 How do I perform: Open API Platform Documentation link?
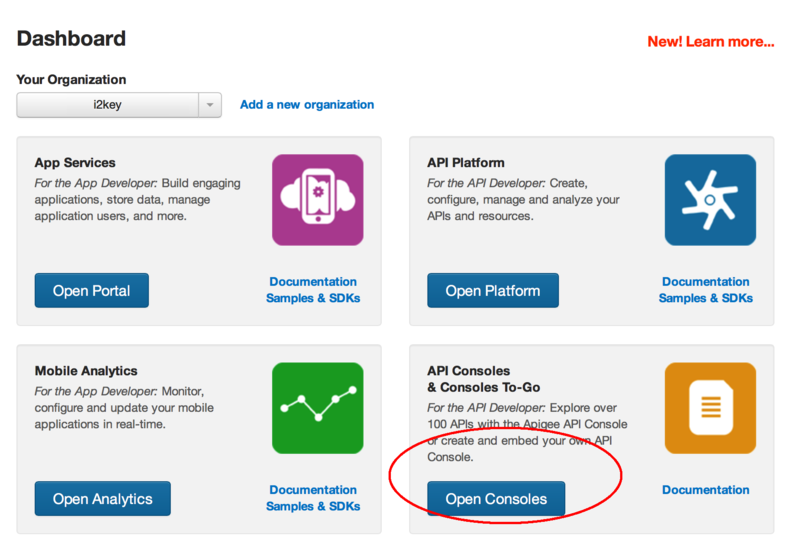click(706, 282)
